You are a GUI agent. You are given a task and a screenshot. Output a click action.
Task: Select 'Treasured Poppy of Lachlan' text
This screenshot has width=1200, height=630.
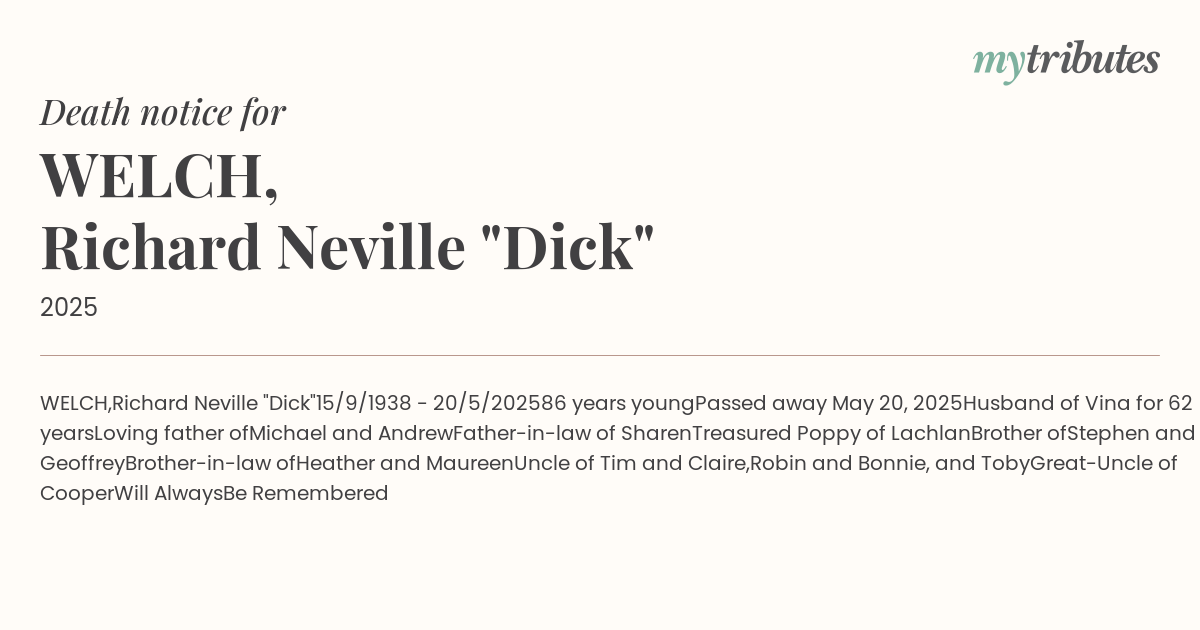[x=831, y=434]
